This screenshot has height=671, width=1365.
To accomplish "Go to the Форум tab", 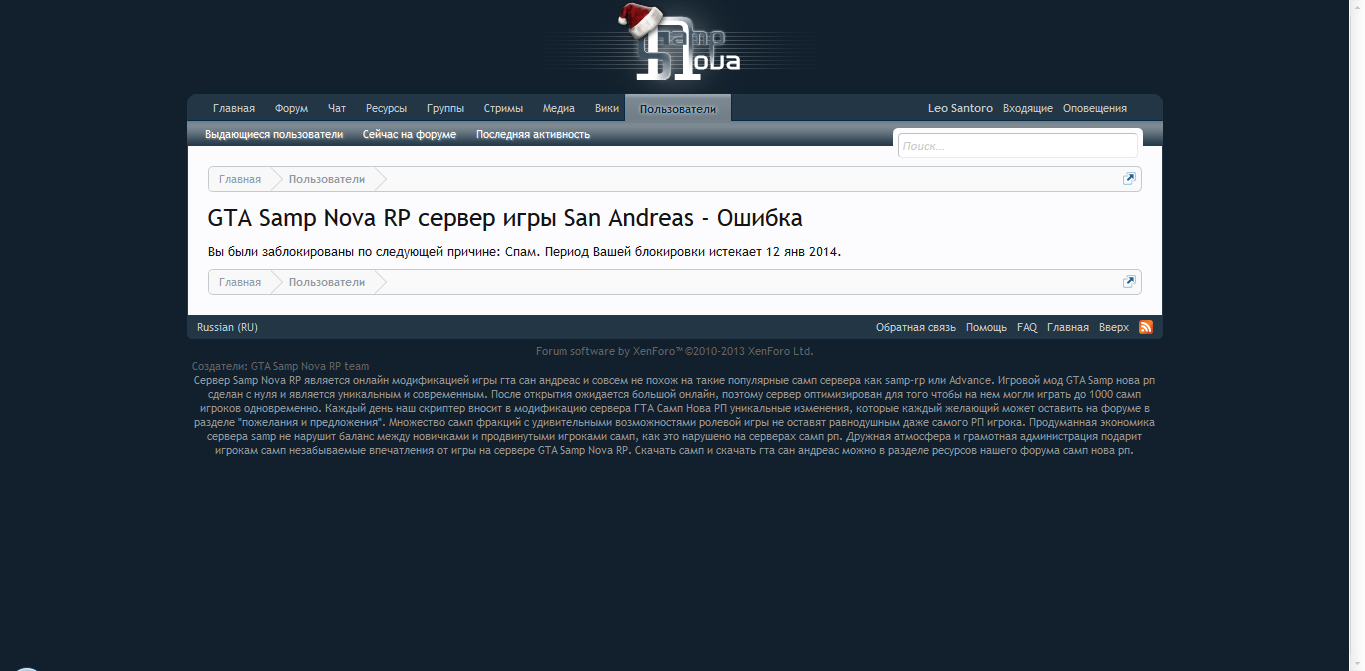I will [x=291, y=108].
